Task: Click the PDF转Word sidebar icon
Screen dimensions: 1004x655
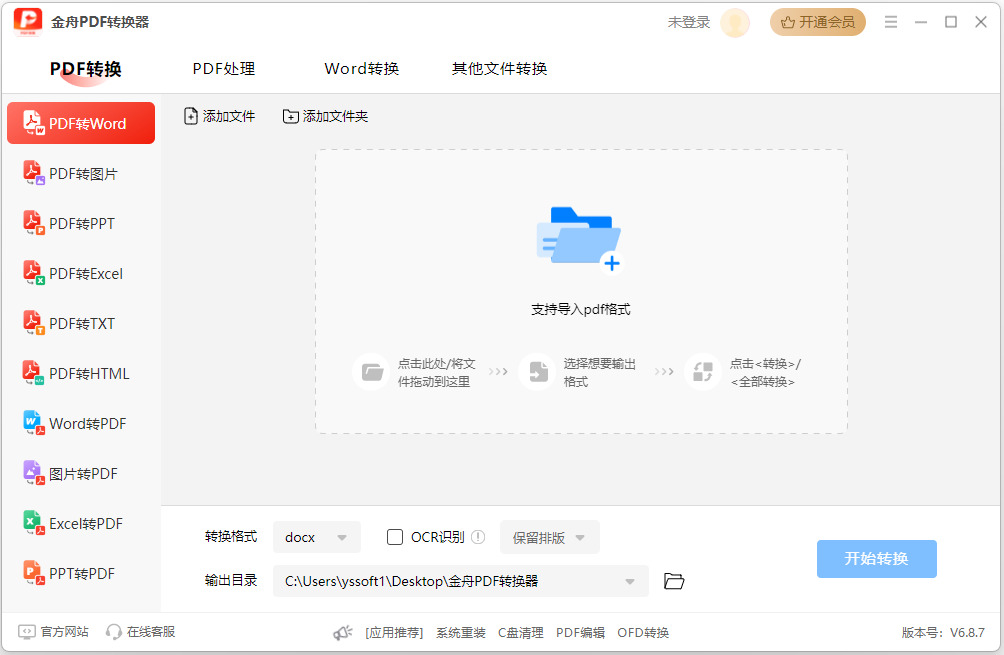Action: click(33, 123)
